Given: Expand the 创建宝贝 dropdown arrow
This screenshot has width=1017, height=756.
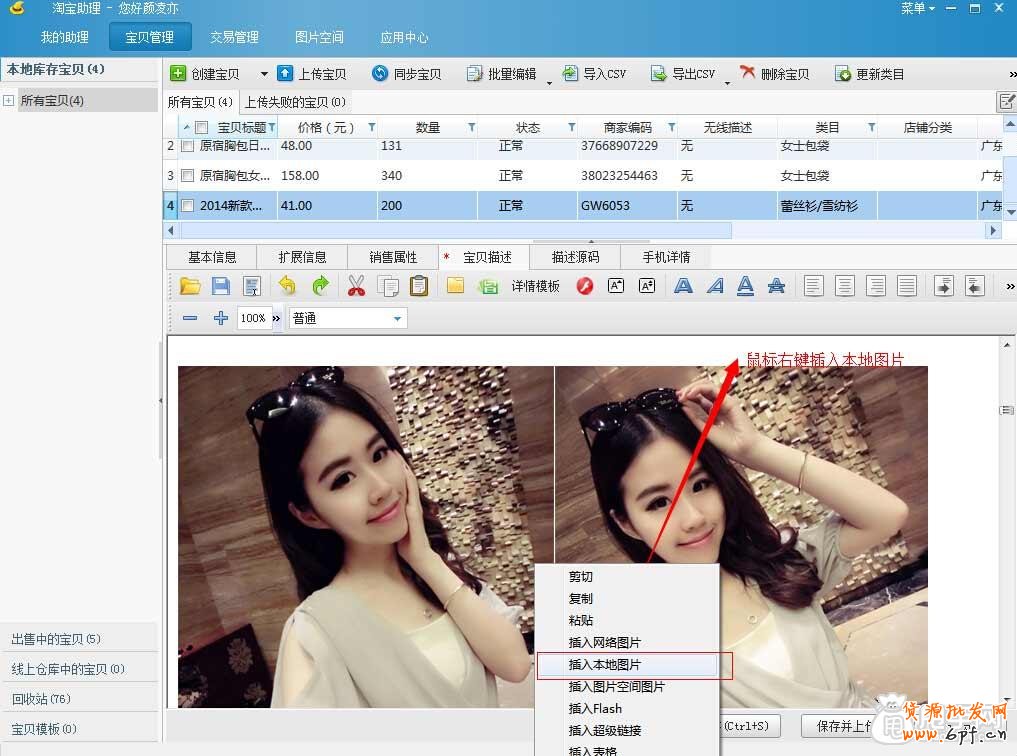Looking at the screenshot, I should pyautogui.click(x=264, y=72).
